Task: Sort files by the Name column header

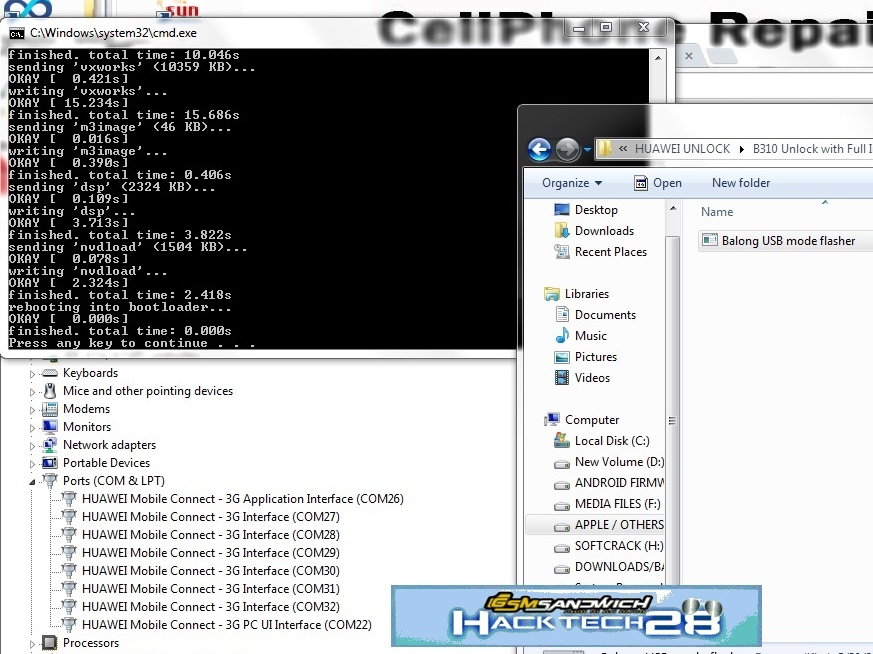Action: click(x=717, y=212)
